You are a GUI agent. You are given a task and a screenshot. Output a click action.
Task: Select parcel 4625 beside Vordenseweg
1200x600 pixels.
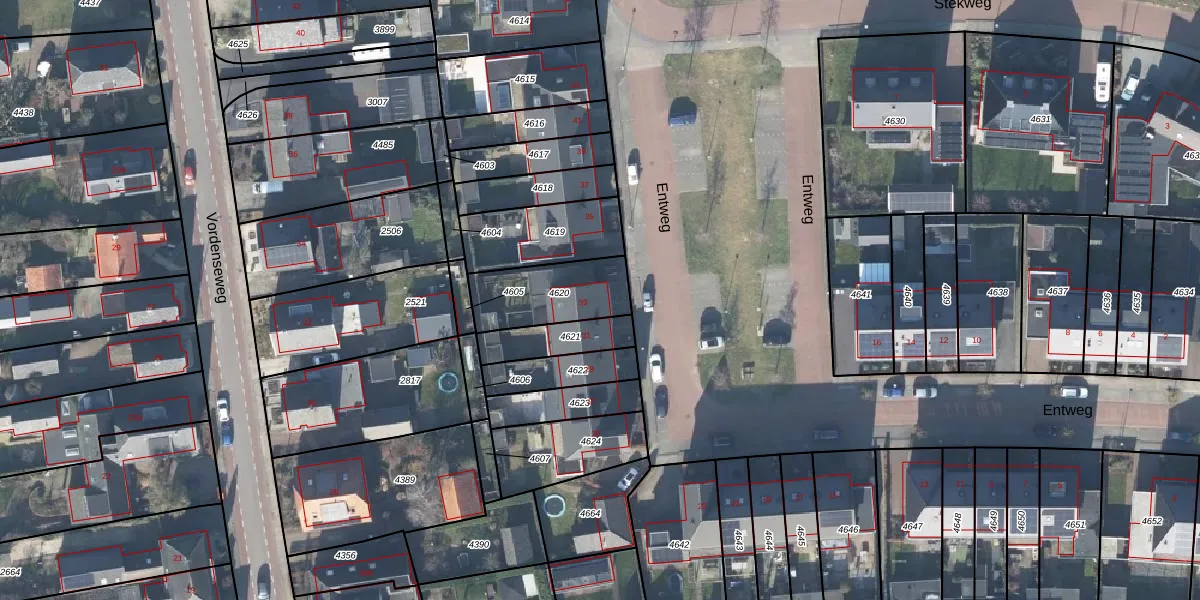[238, 45]
